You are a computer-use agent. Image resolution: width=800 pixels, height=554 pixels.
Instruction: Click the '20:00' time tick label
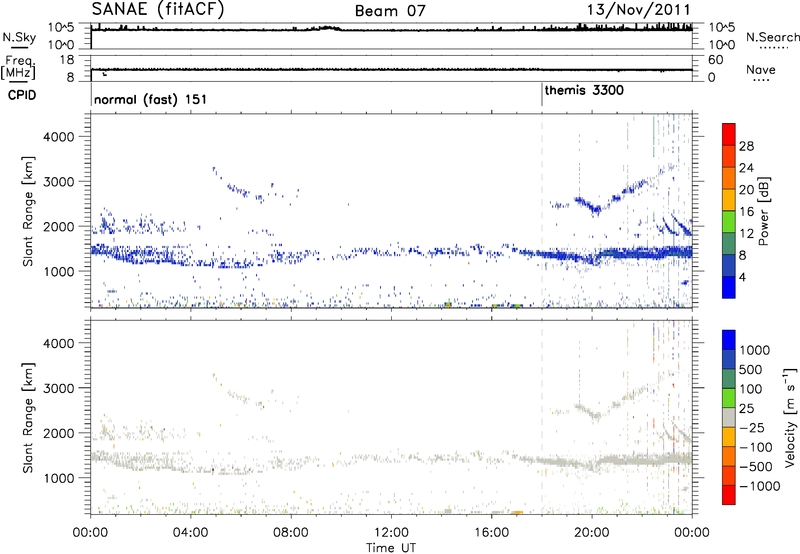591,533
